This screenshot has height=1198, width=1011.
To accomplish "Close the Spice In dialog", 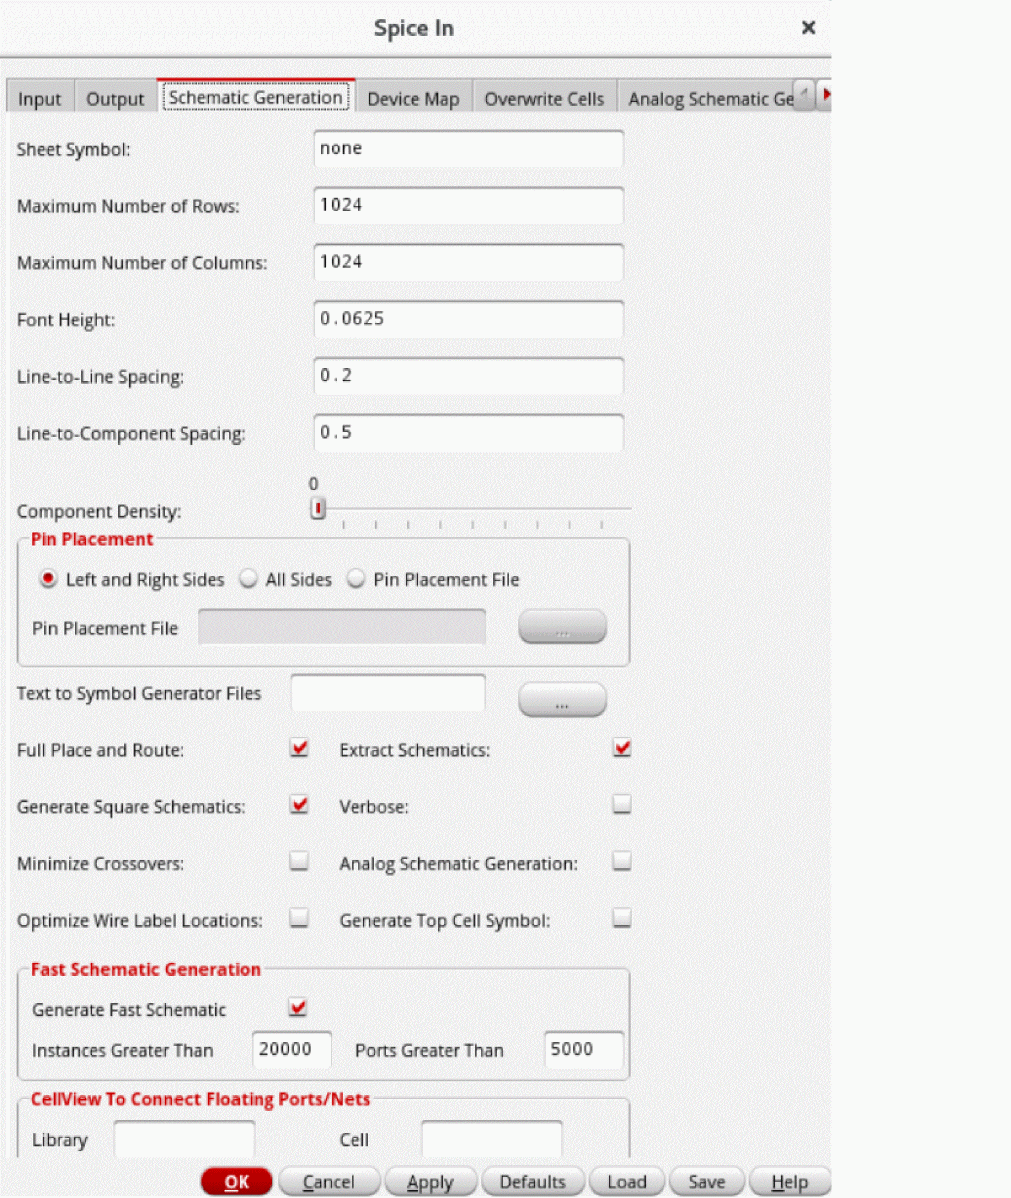I will point(808,28).
